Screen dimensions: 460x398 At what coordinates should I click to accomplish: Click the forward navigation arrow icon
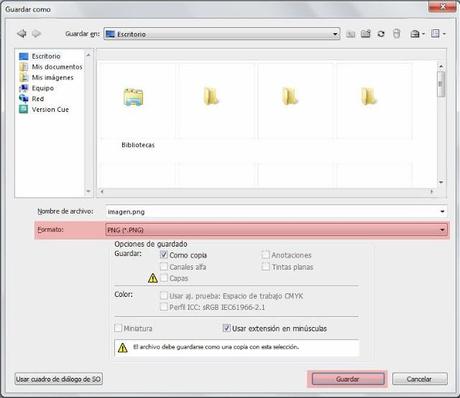(36, 34)
